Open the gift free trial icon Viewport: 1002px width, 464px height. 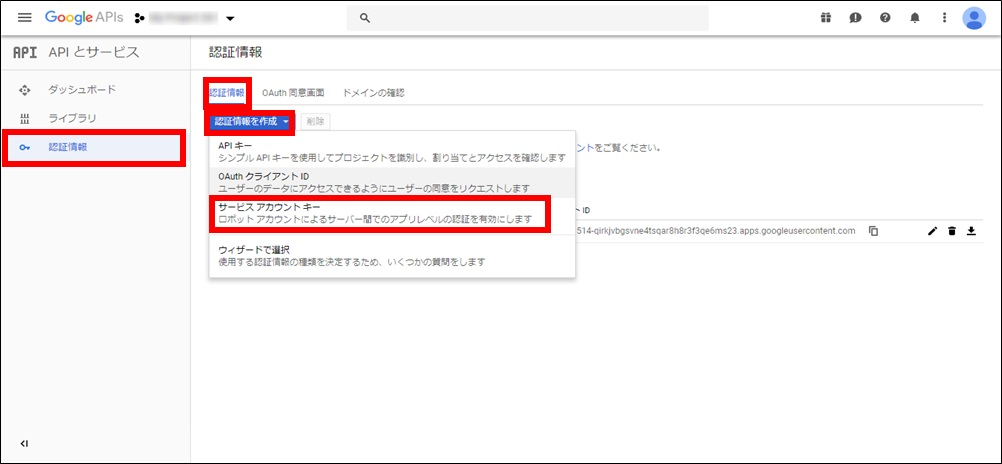click(826, 18)
